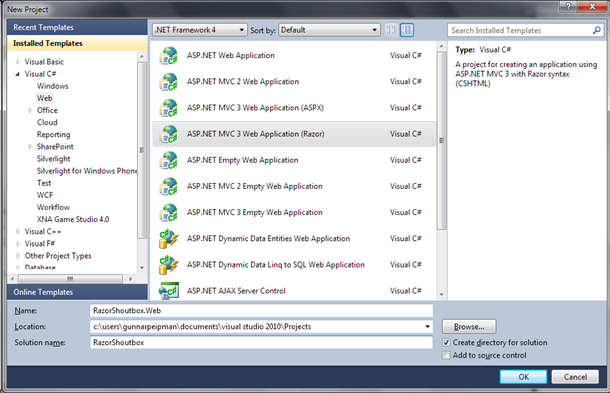Screen dimensions: 610x393
Task: Select XNA Game Studio 4.0 category
Action: tap(73, 219)
